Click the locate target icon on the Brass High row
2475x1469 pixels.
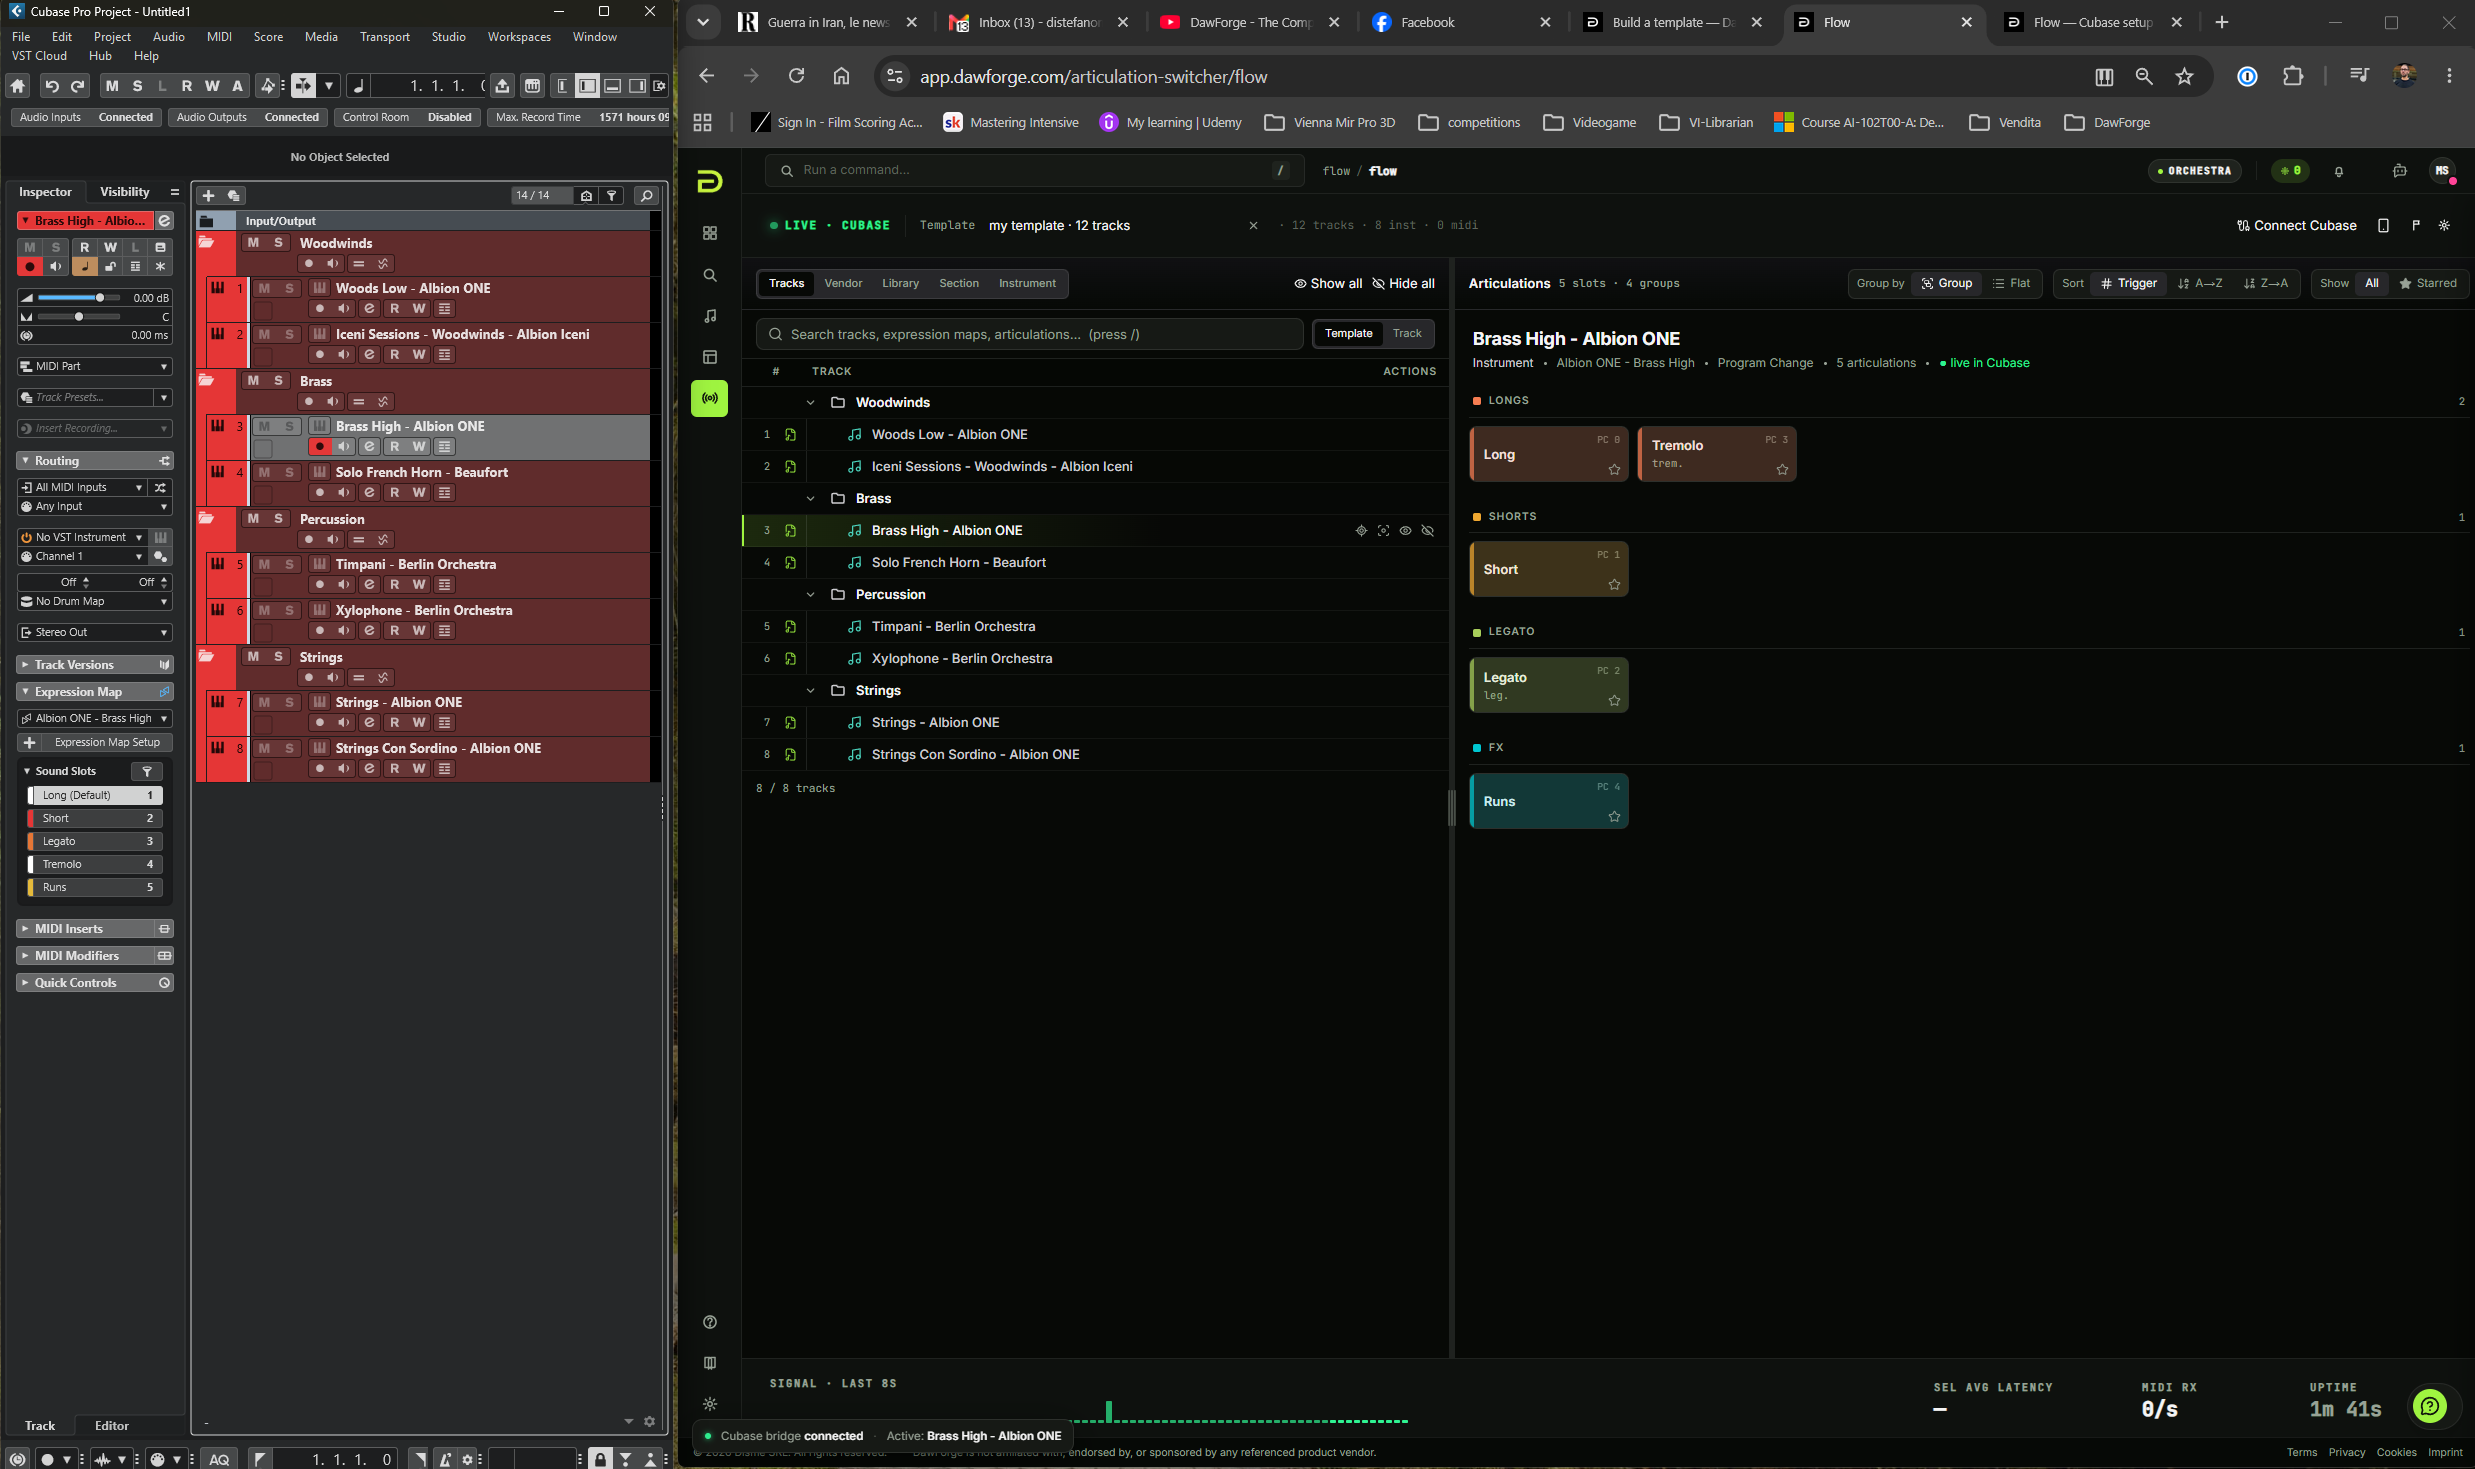[1361, 531]
